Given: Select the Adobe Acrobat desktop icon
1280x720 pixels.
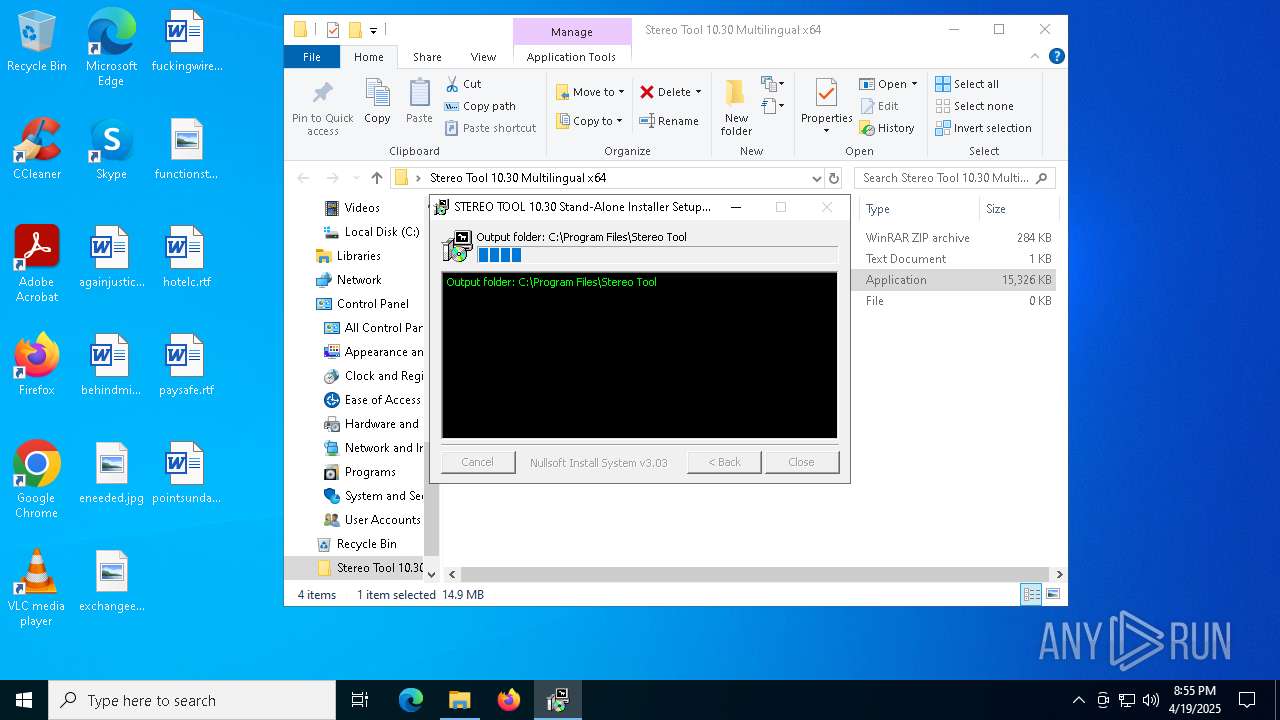Looking at the screenshot, I should pyautogui.click(x=37, y=265).
